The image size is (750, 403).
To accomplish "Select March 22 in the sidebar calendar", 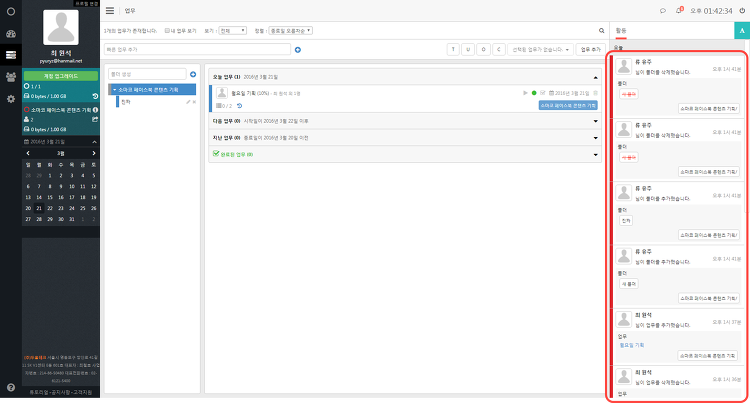I will [50, 208].
